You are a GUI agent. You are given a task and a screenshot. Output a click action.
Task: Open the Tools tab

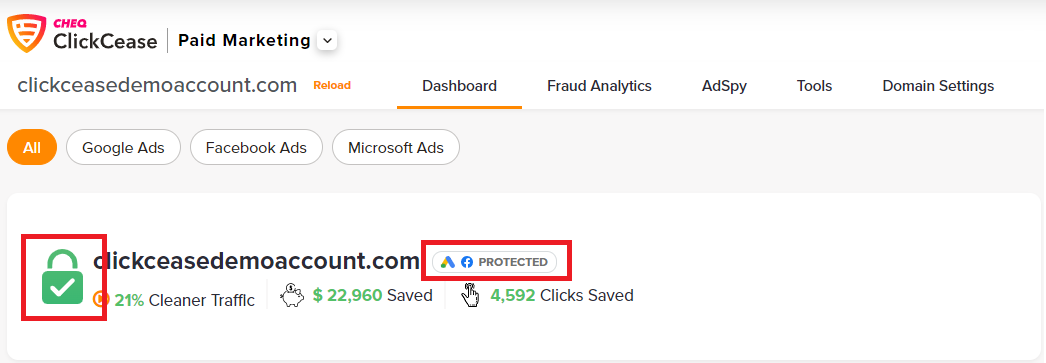pos(815,86)
